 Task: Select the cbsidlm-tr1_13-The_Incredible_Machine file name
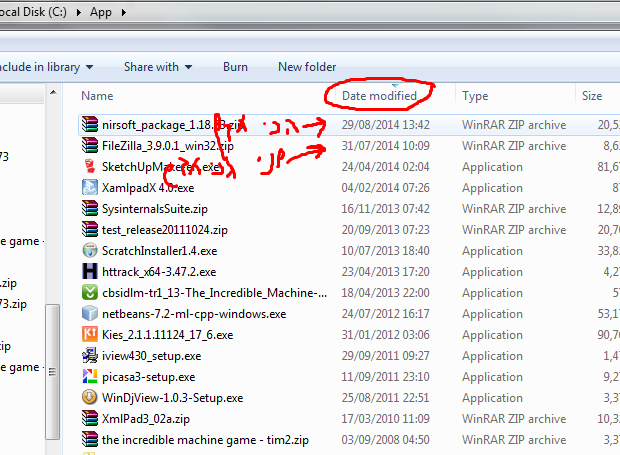pos(214,293)
